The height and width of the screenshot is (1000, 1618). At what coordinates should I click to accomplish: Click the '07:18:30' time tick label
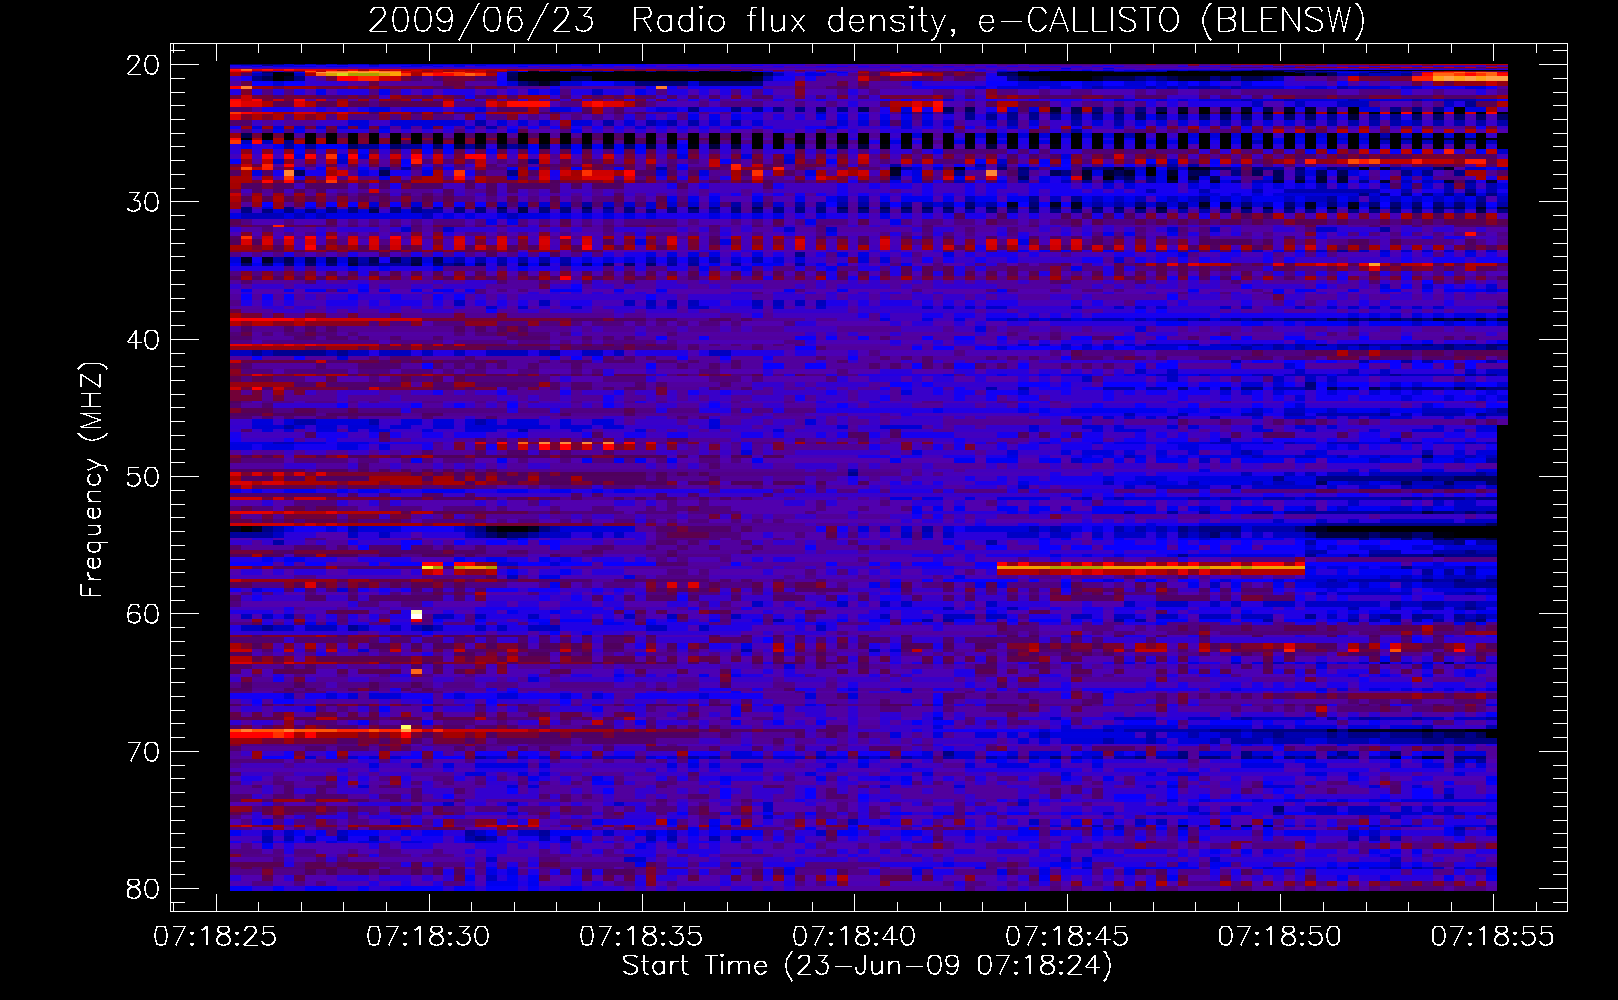(x=428, y=937)
